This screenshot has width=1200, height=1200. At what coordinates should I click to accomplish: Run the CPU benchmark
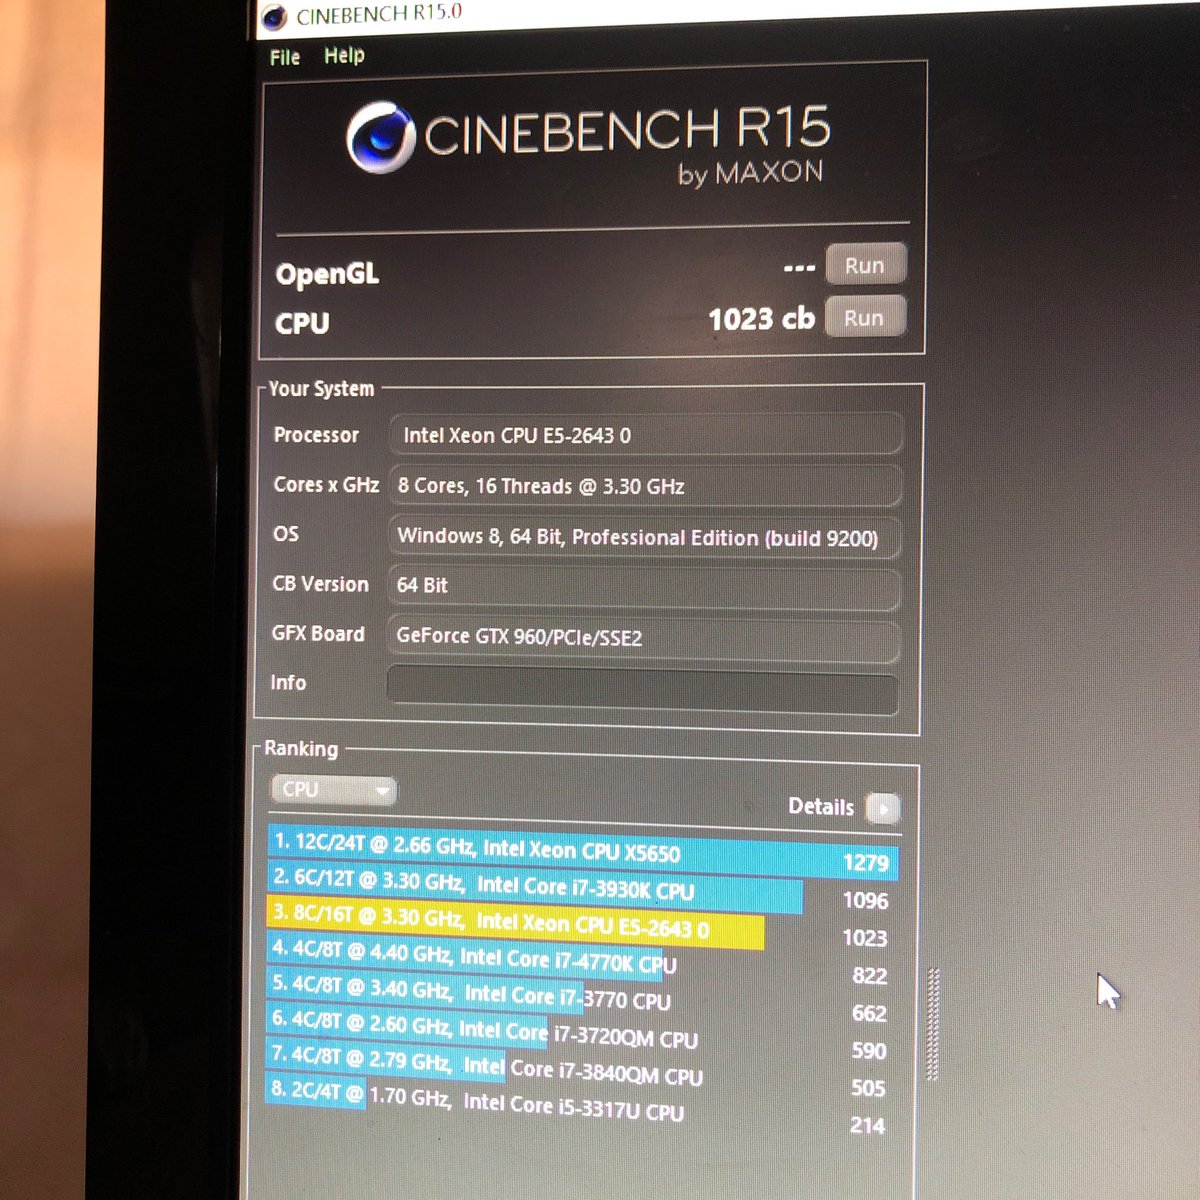point(865,317)
